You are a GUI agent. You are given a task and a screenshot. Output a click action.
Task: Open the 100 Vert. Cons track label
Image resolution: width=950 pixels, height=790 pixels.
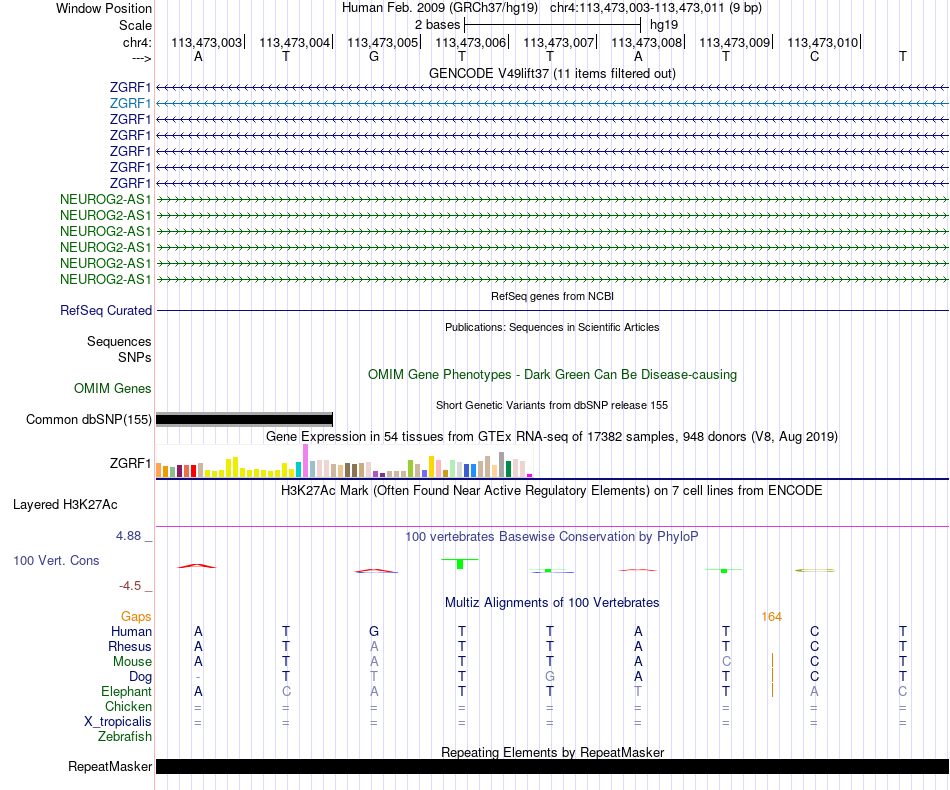(x=56, y=560)
